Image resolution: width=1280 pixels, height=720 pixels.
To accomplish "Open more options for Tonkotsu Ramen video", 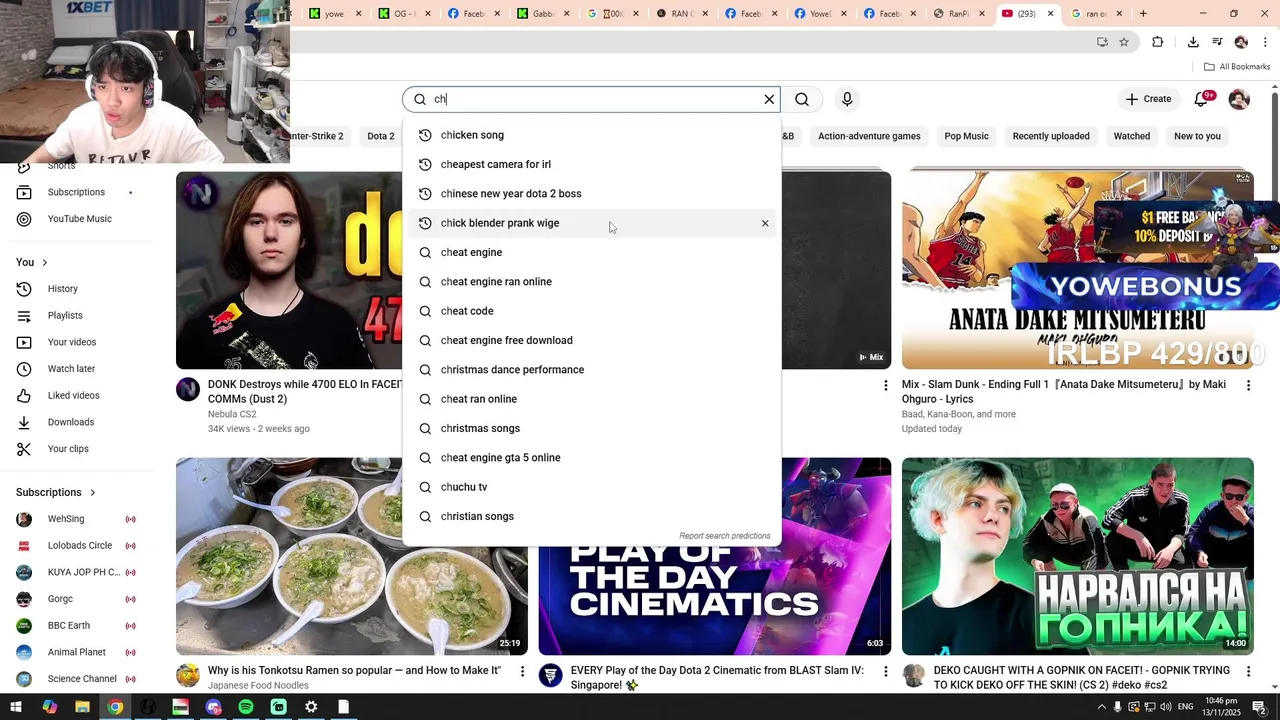I will [x=522, y=671].
